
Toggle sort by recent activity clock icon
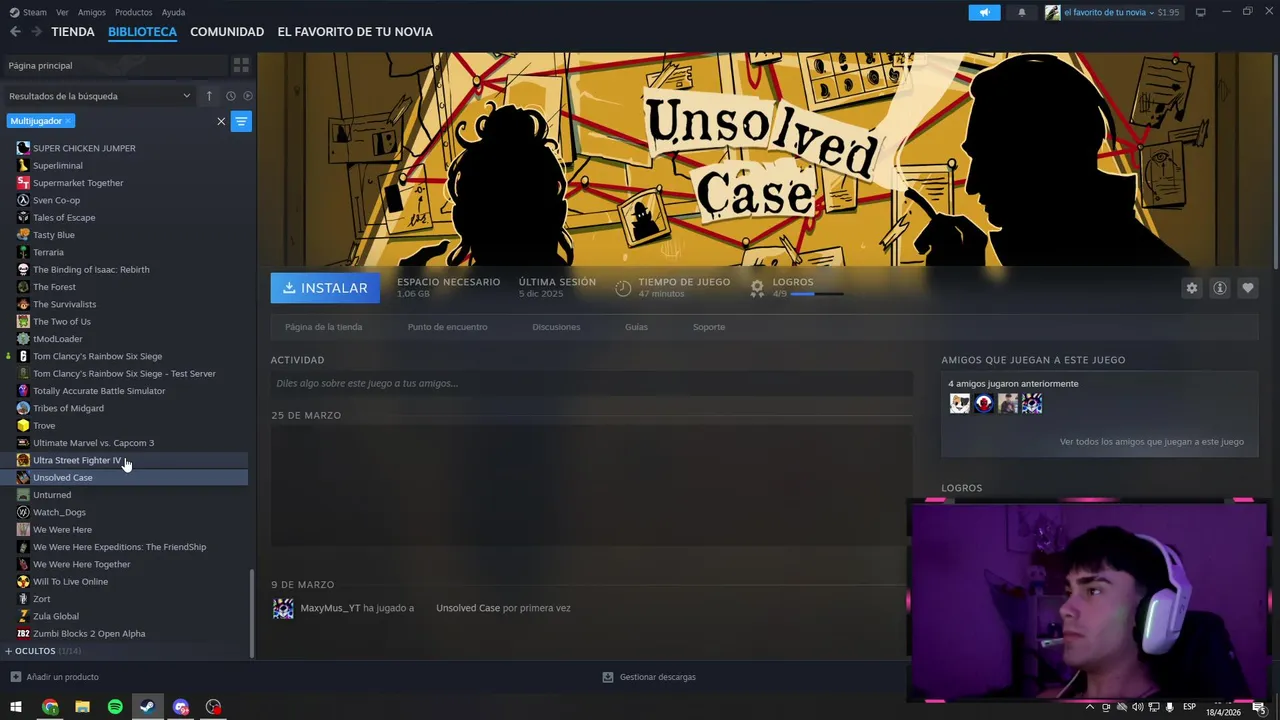tap(230, 96)
